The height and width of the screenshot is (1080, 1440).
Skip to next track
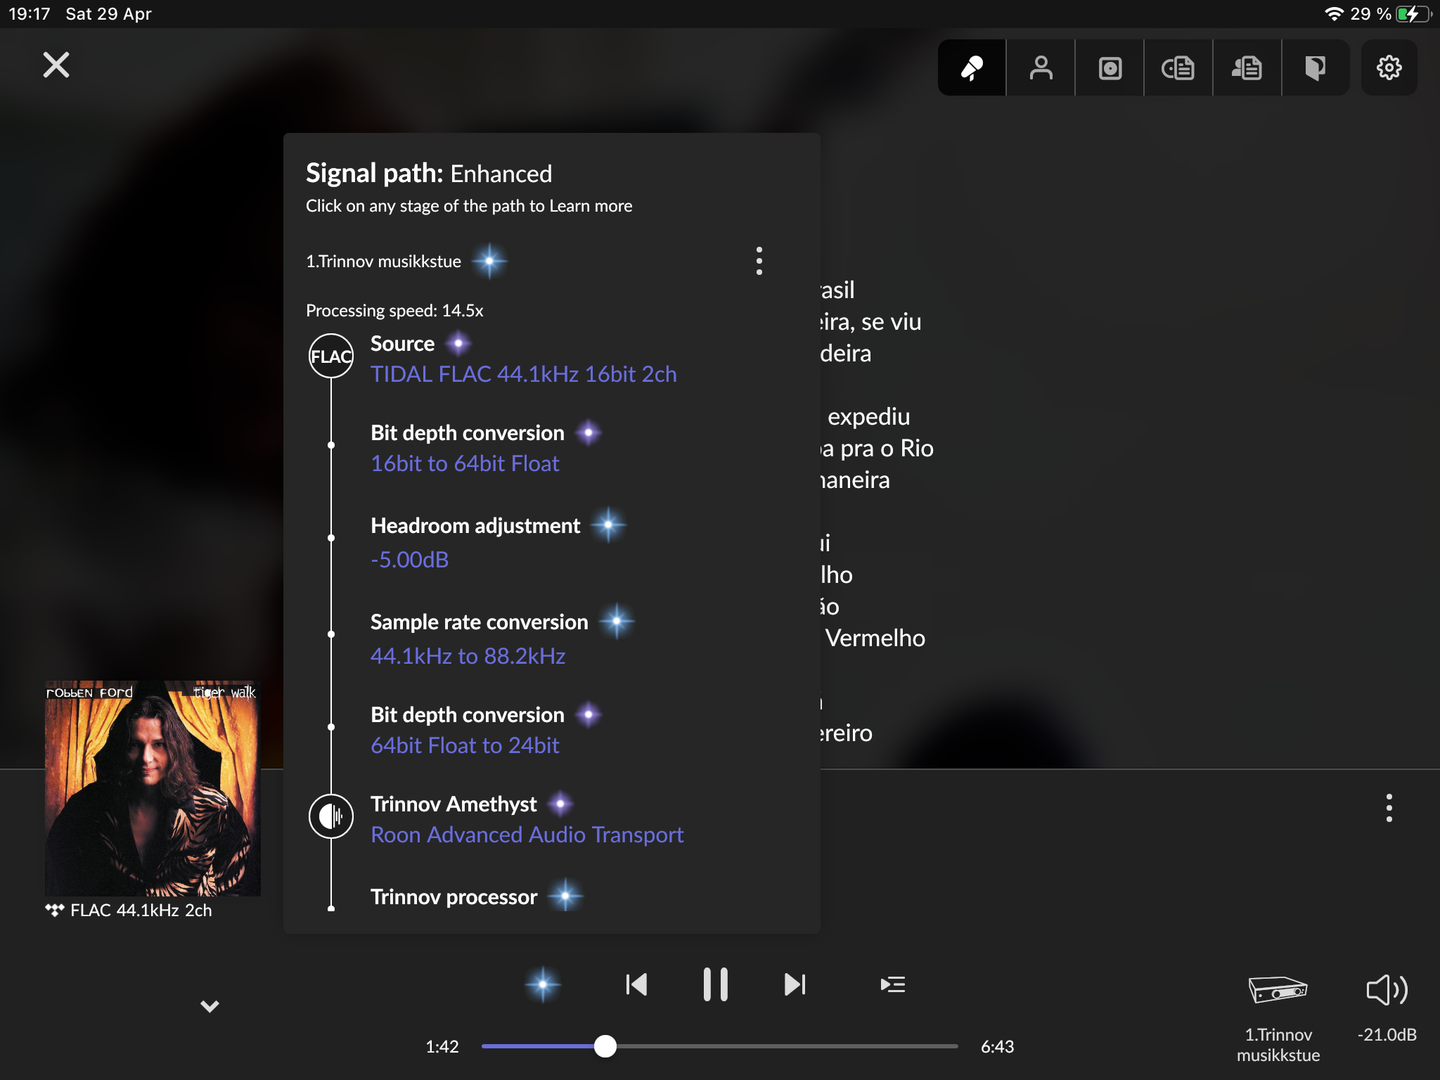pos(795,985)
